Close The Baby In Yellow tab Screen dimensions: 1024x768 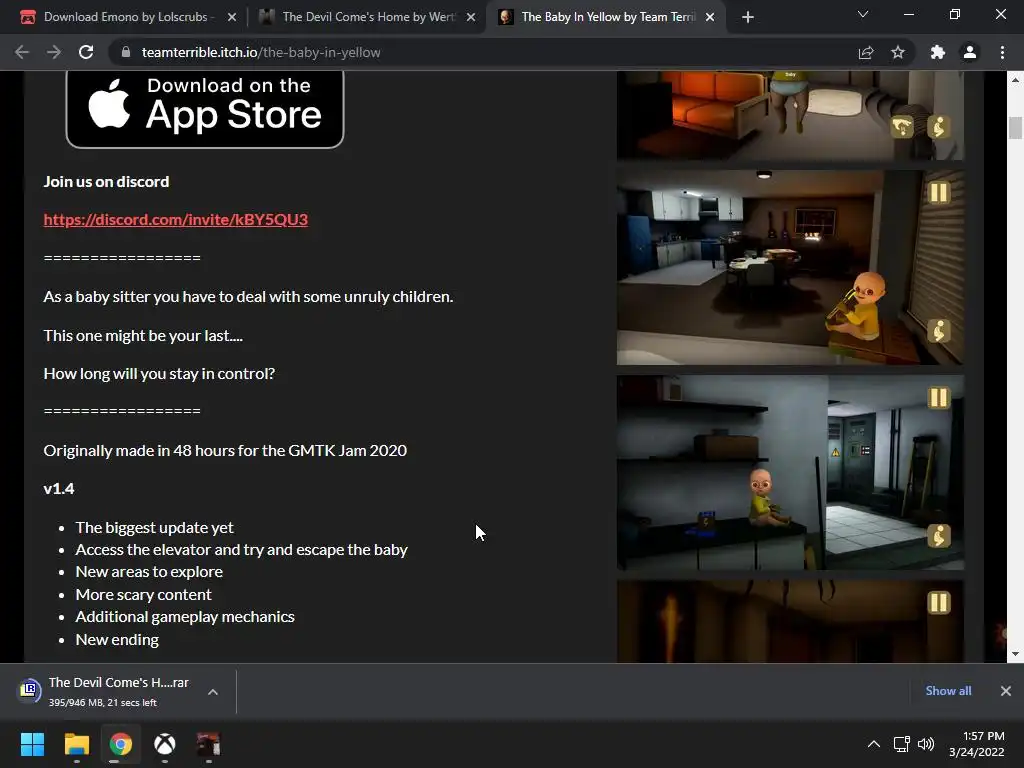(x=711, y=17)
